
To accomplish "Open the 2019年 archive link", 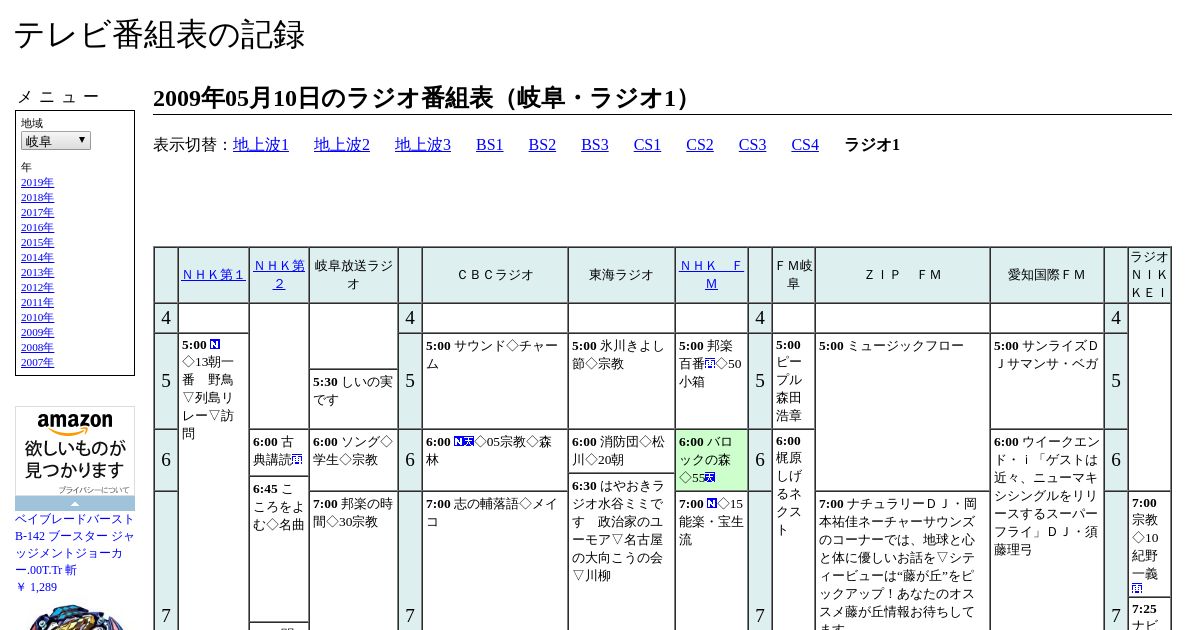I will tap(37, 182).
